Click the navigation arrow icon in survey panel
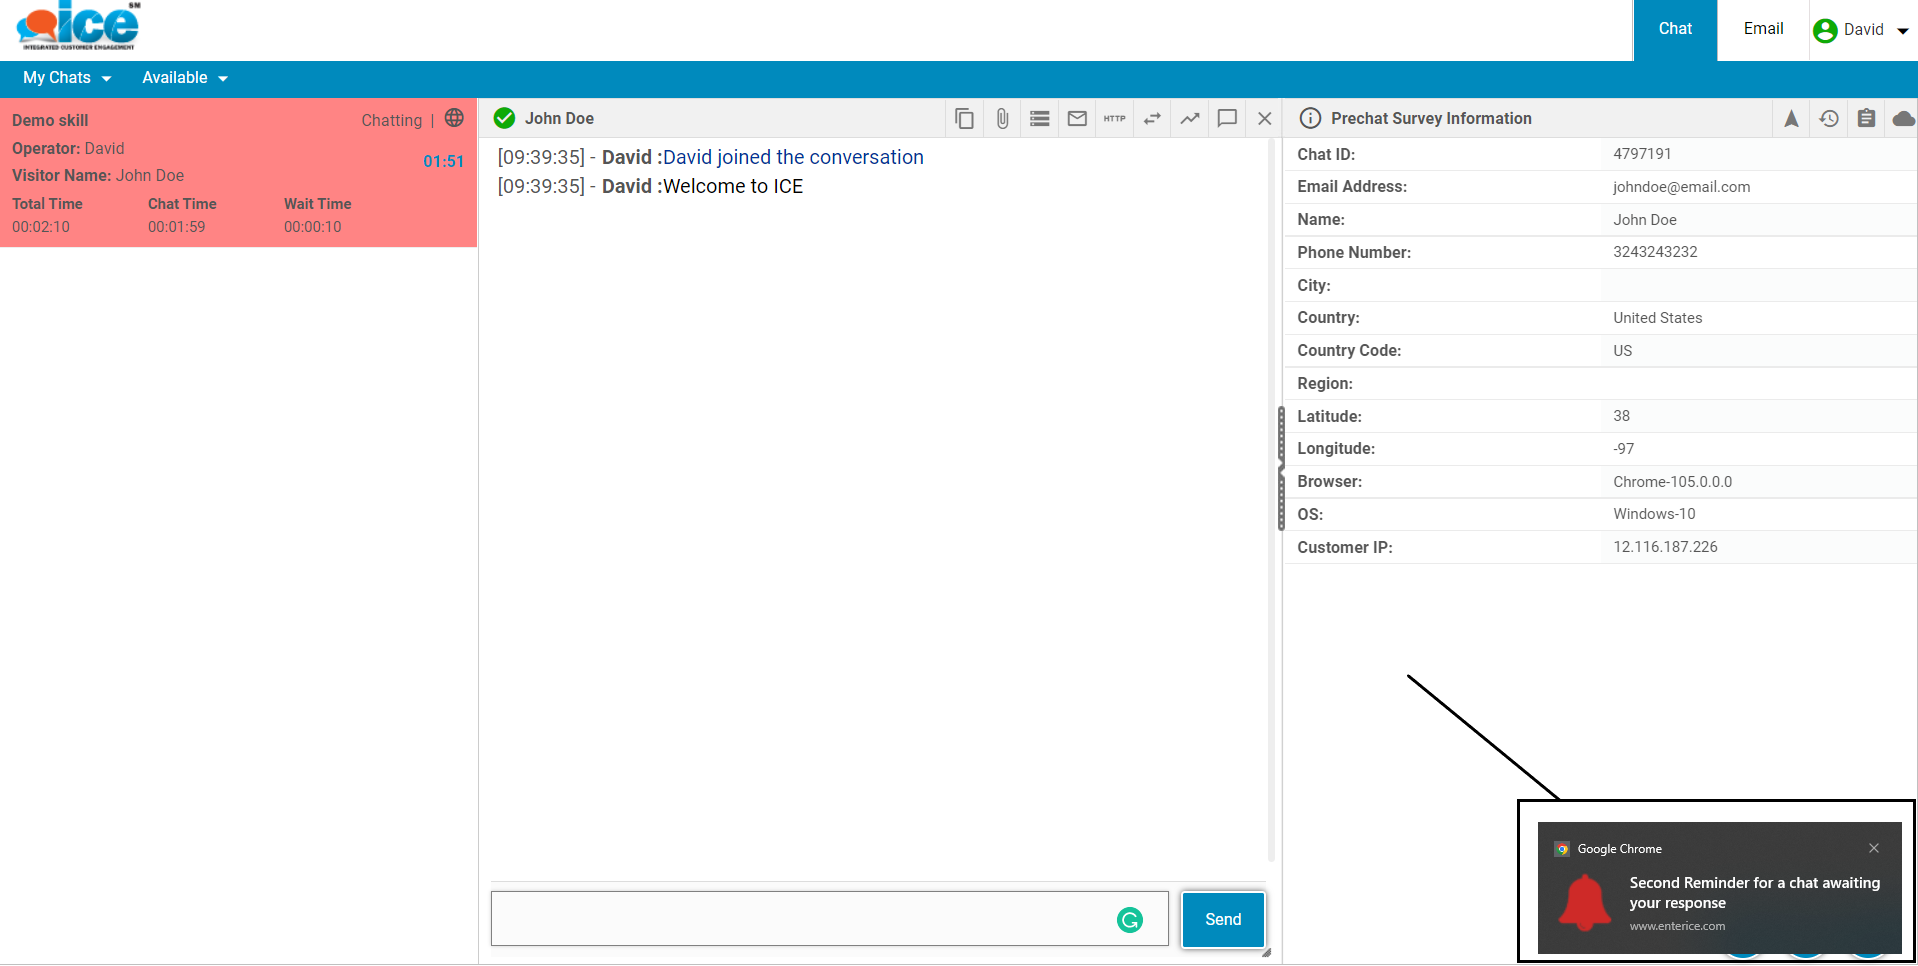The width and height of the screenshot is (1918, 966). (1791, 119)
